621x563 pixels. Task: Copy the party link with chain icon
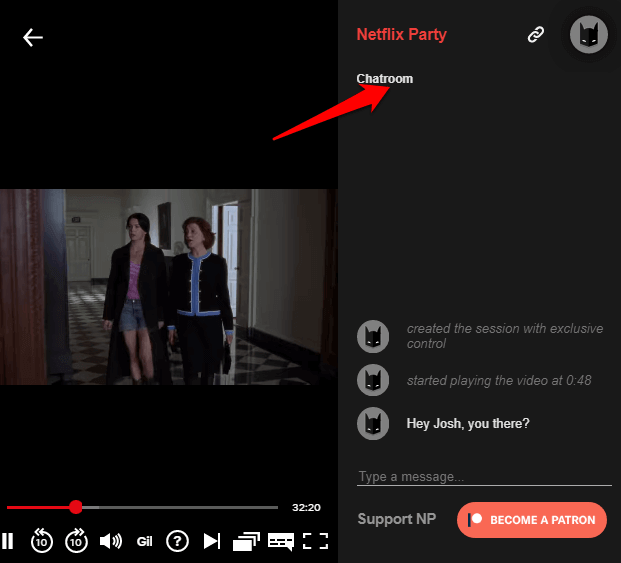[x=535, y=34]
